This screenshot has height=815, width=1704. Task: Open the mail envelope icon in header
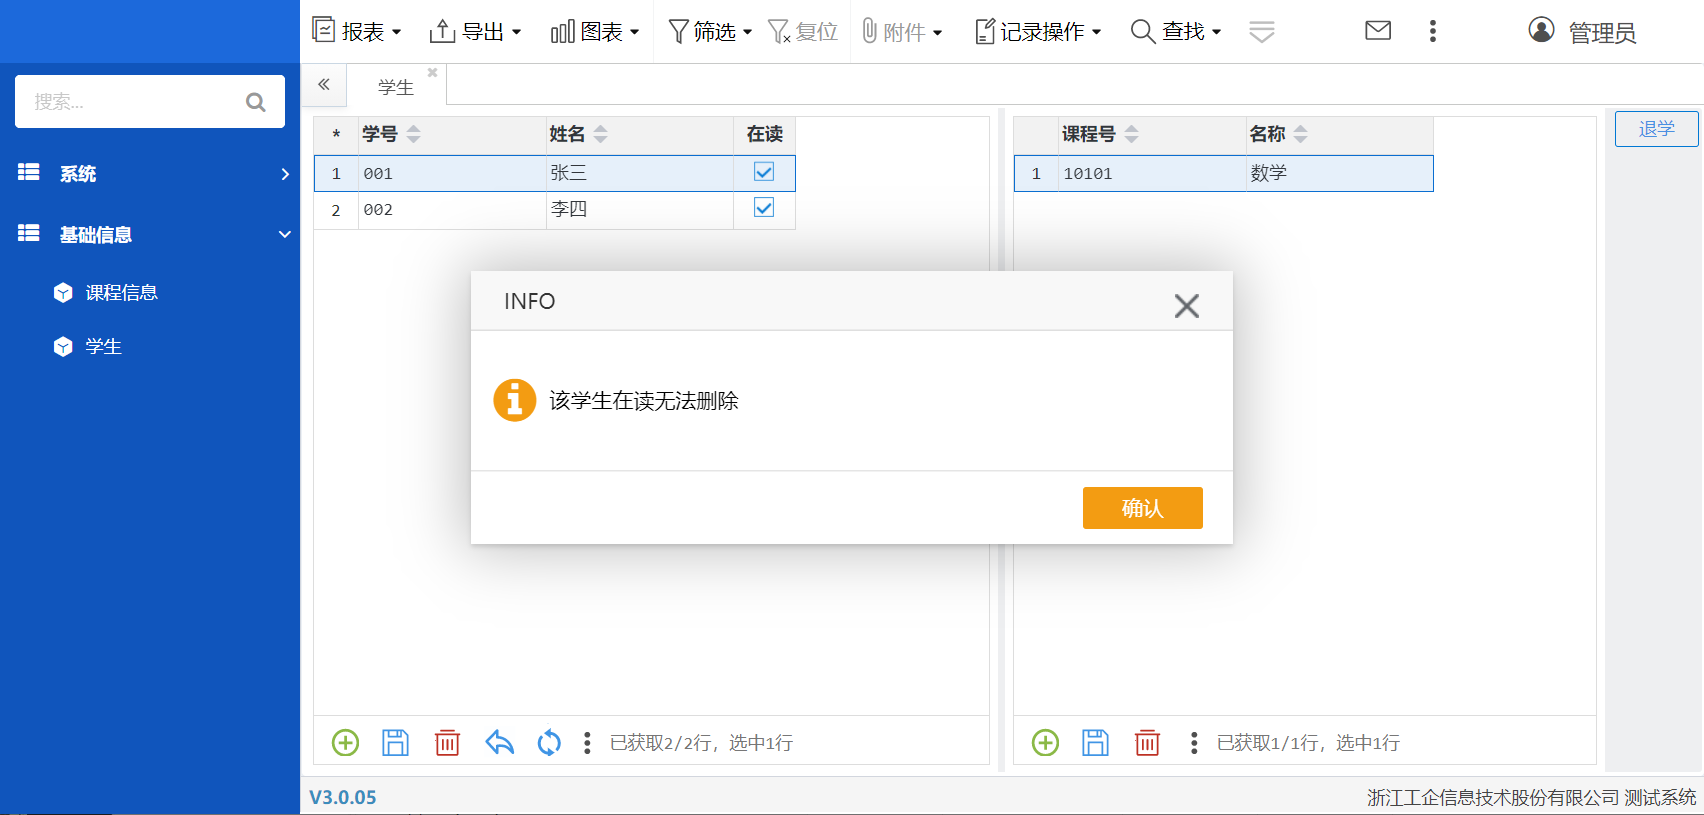click(1378, 31)
